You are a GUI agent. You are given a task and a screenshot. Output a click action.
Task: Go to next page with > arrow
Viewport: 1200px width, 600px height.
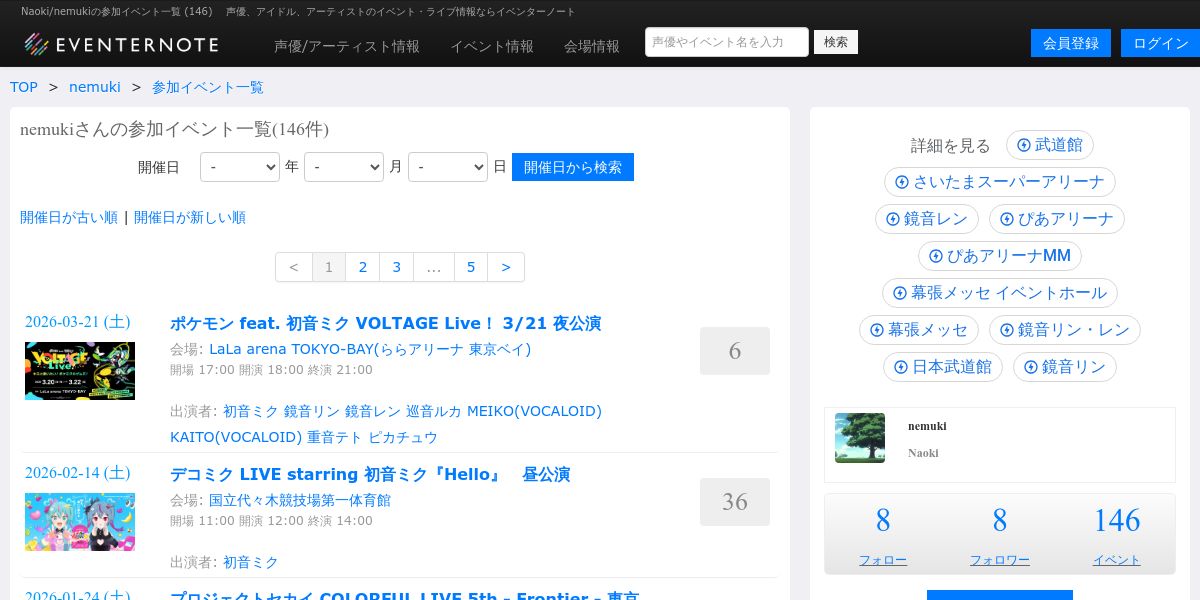(x=506, y=267)
